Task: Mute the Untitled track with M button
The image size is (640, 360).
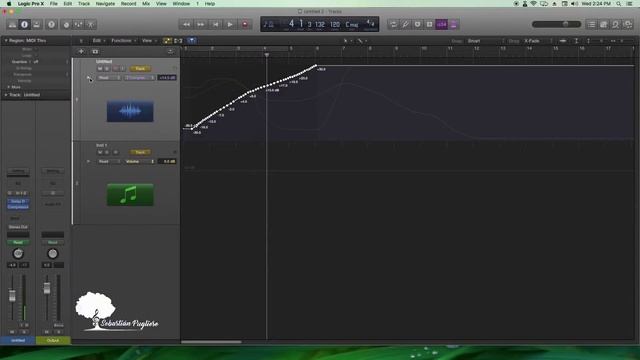Action: 100,69
